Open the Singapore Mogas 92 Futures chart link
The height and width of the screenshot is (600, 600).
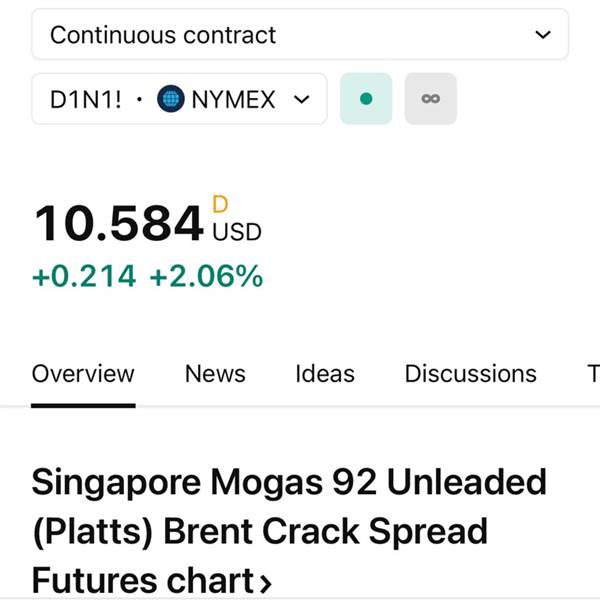click(289, 531)
